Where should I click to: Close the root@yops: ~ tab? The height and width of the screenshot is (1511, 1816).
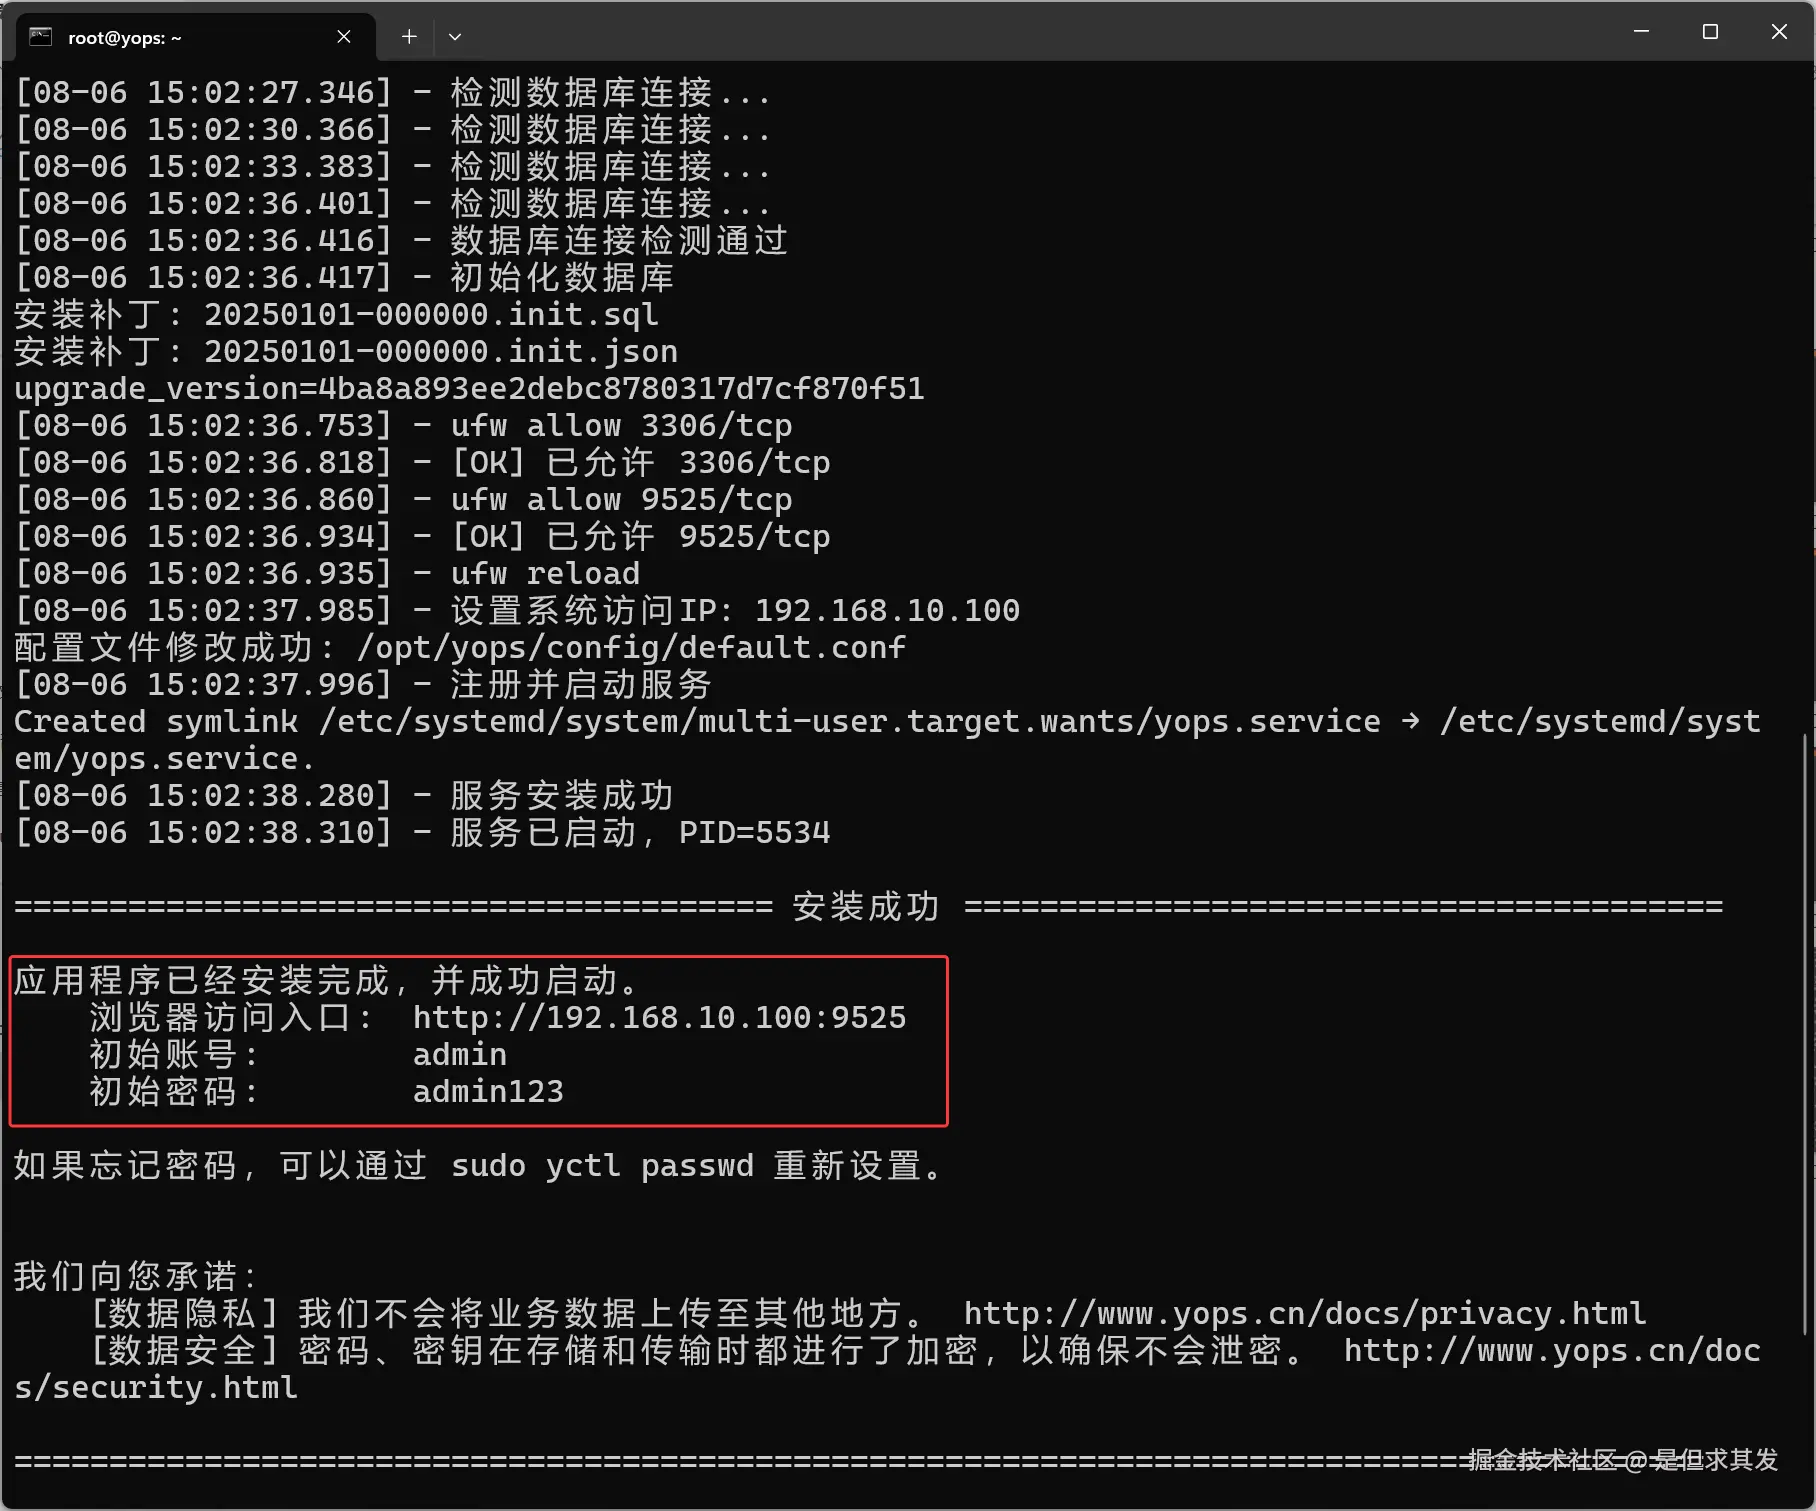coord(344,36)
